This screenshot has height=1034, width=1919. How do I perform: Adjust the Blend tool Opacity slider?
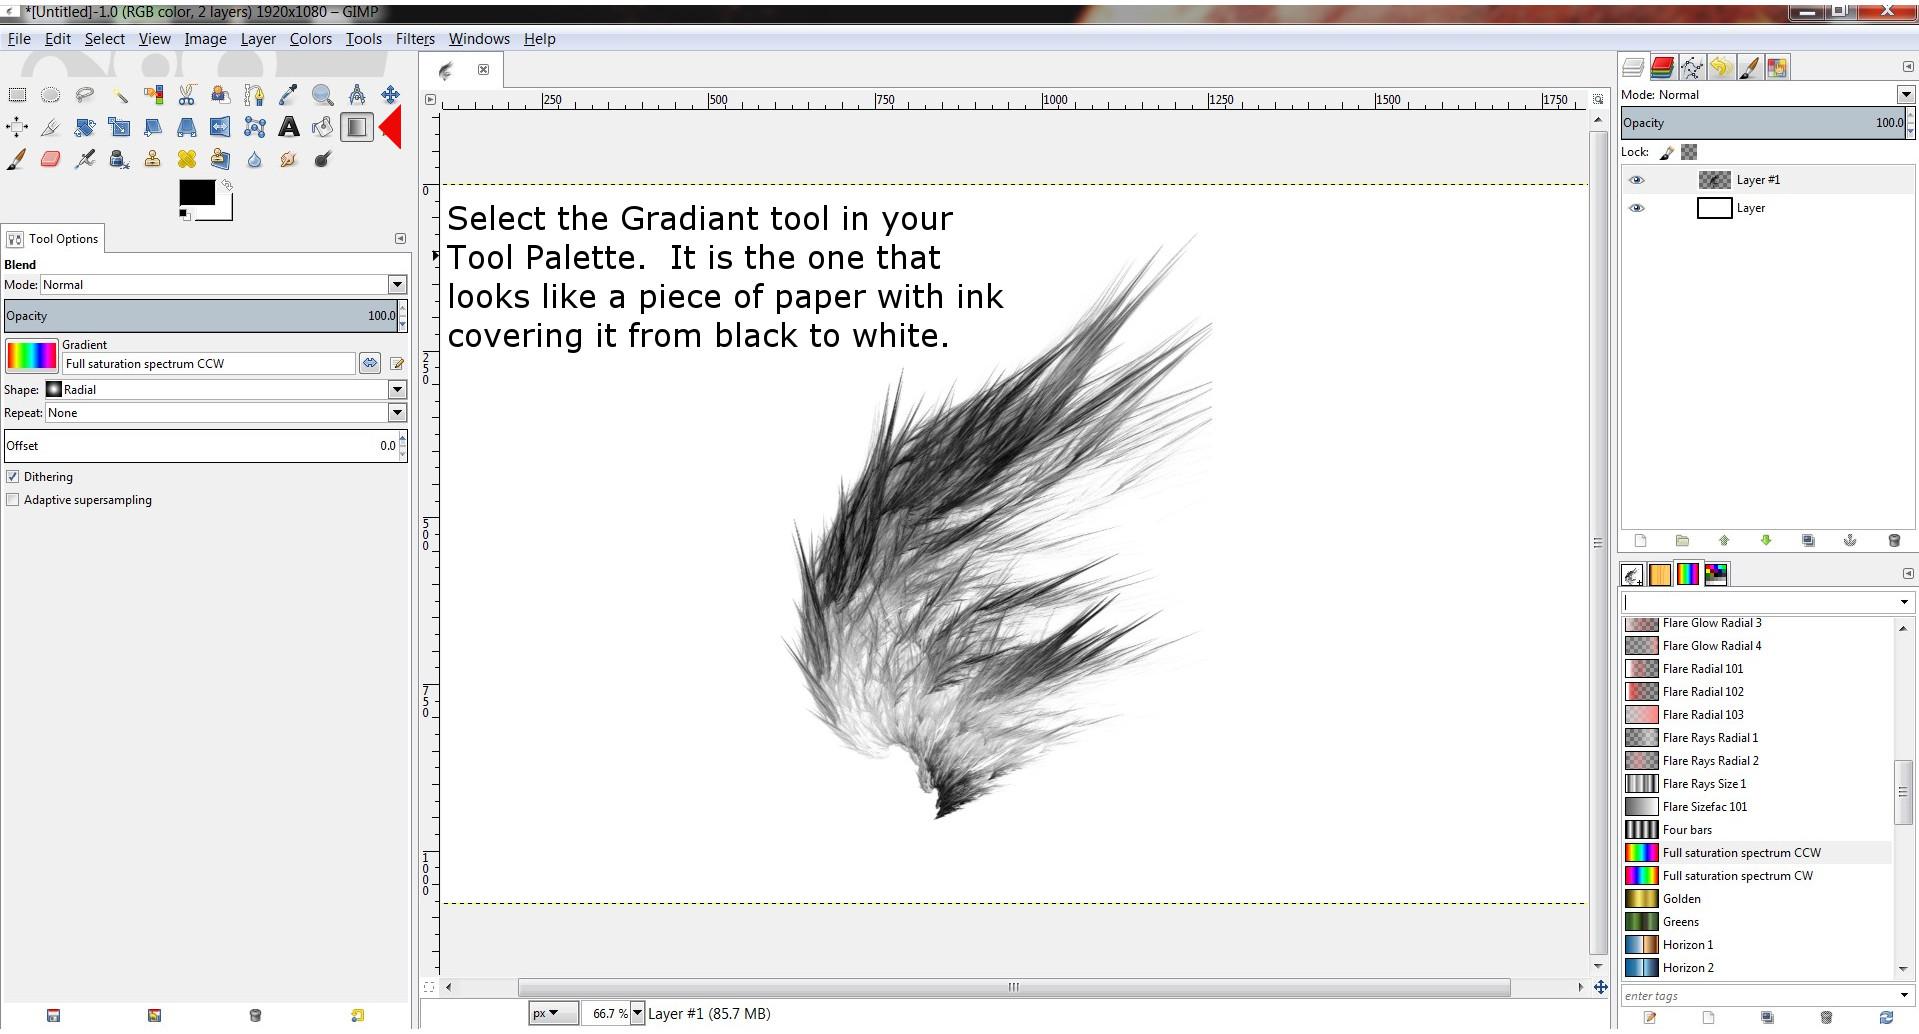click(x=200, y=316)
